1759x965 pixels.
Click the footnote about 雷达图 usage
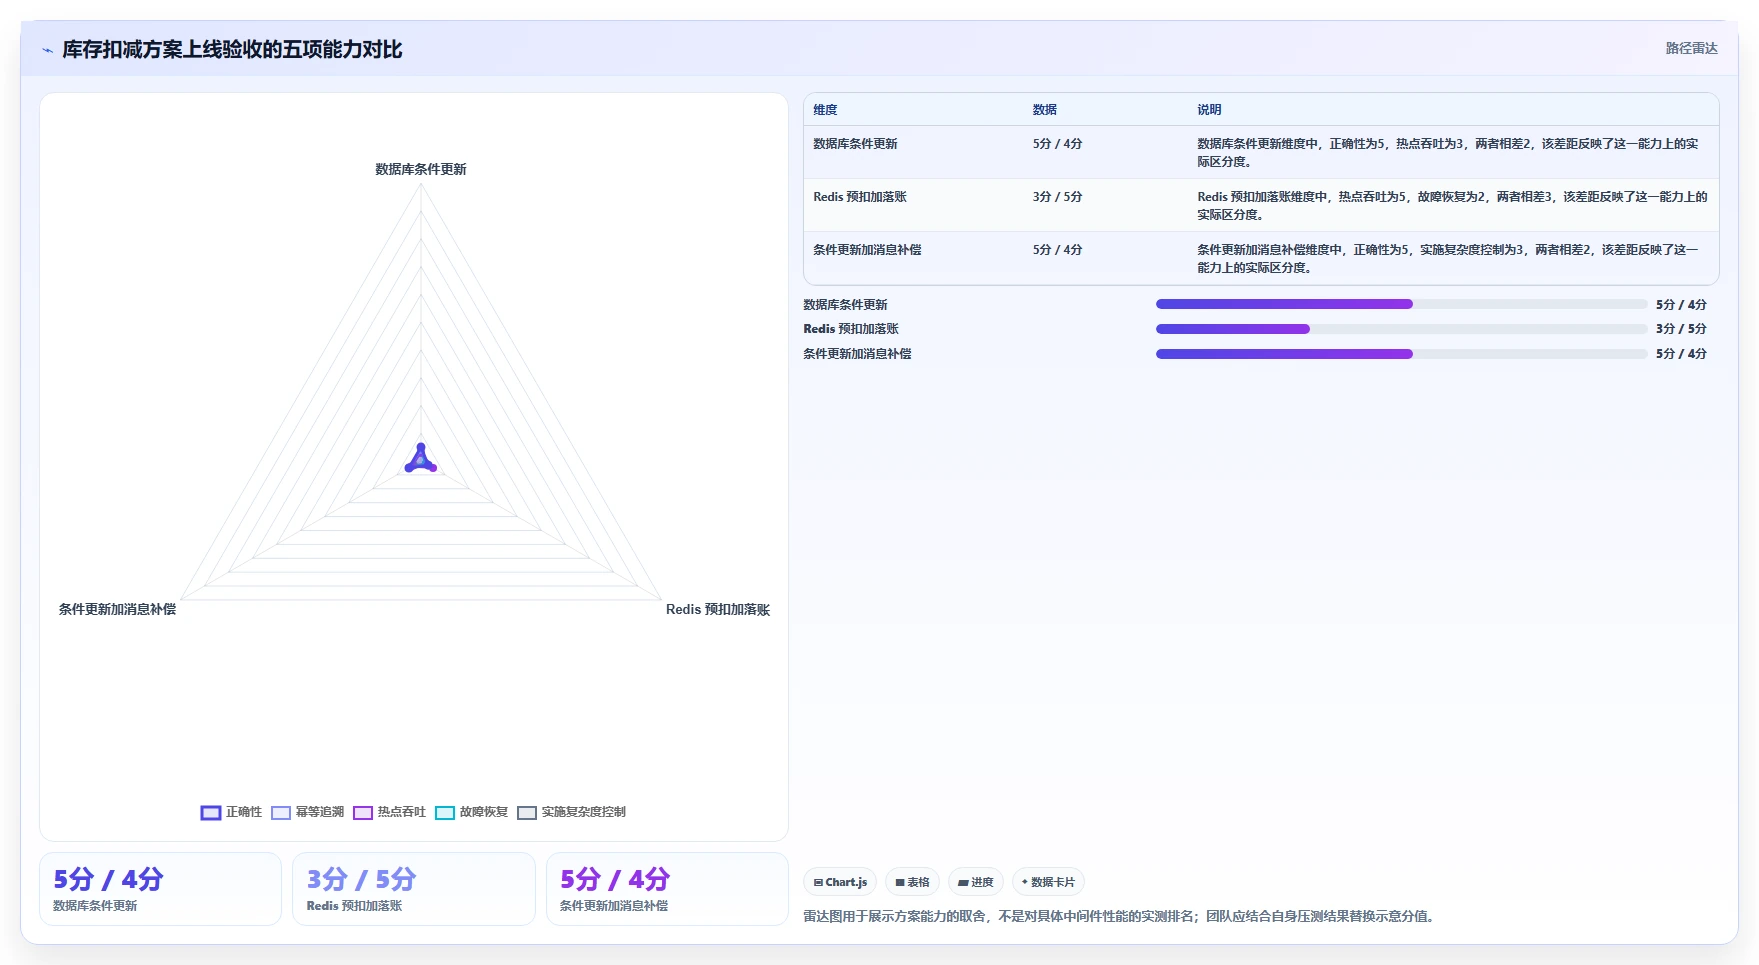click(1121, 916)
